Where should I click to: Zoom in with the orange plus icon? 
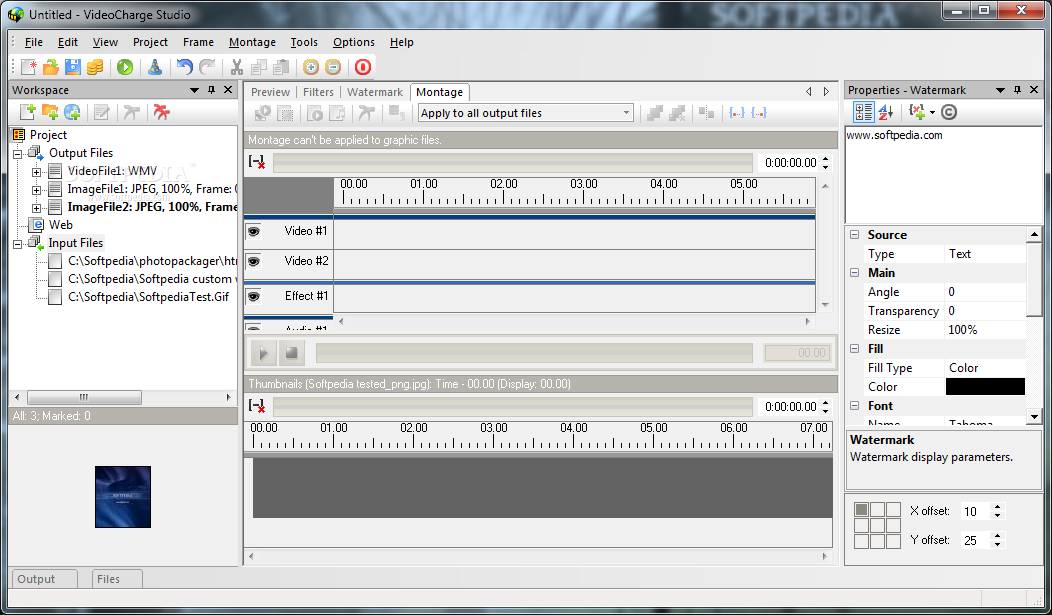click(x=311, y=67)
